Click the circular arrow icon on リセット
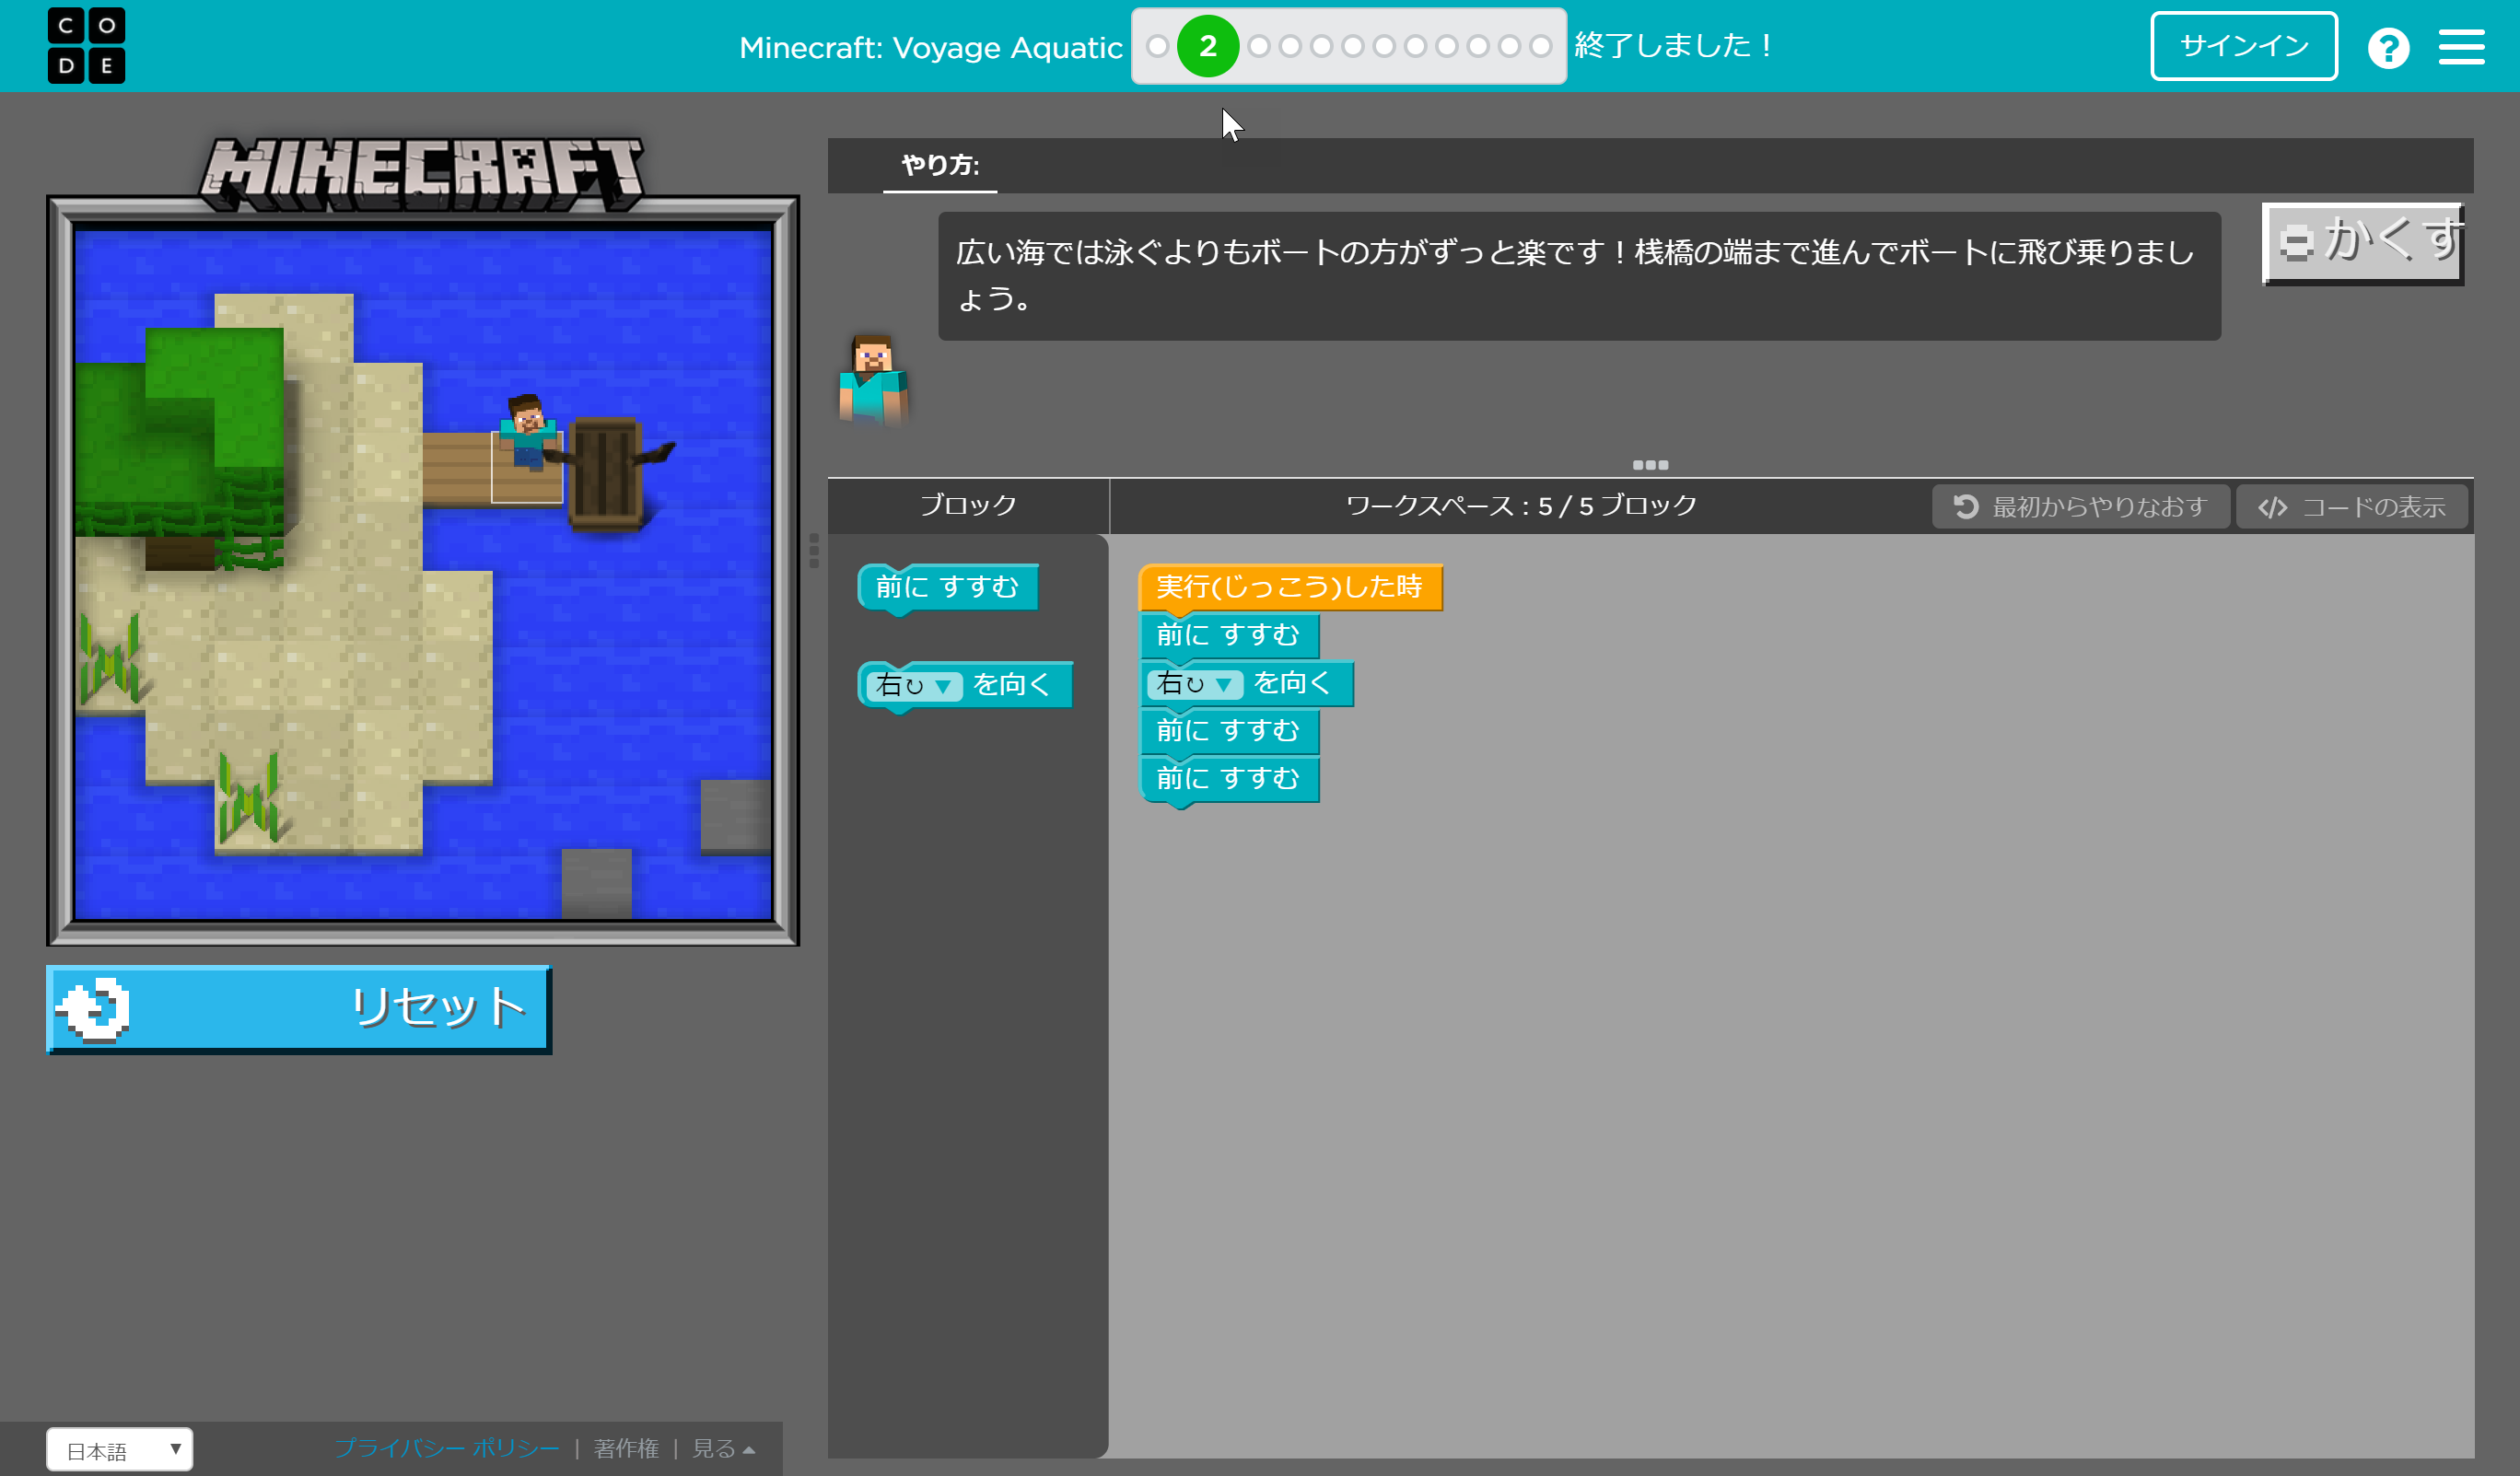2520x1476 pixels. tap(95, 1008)
